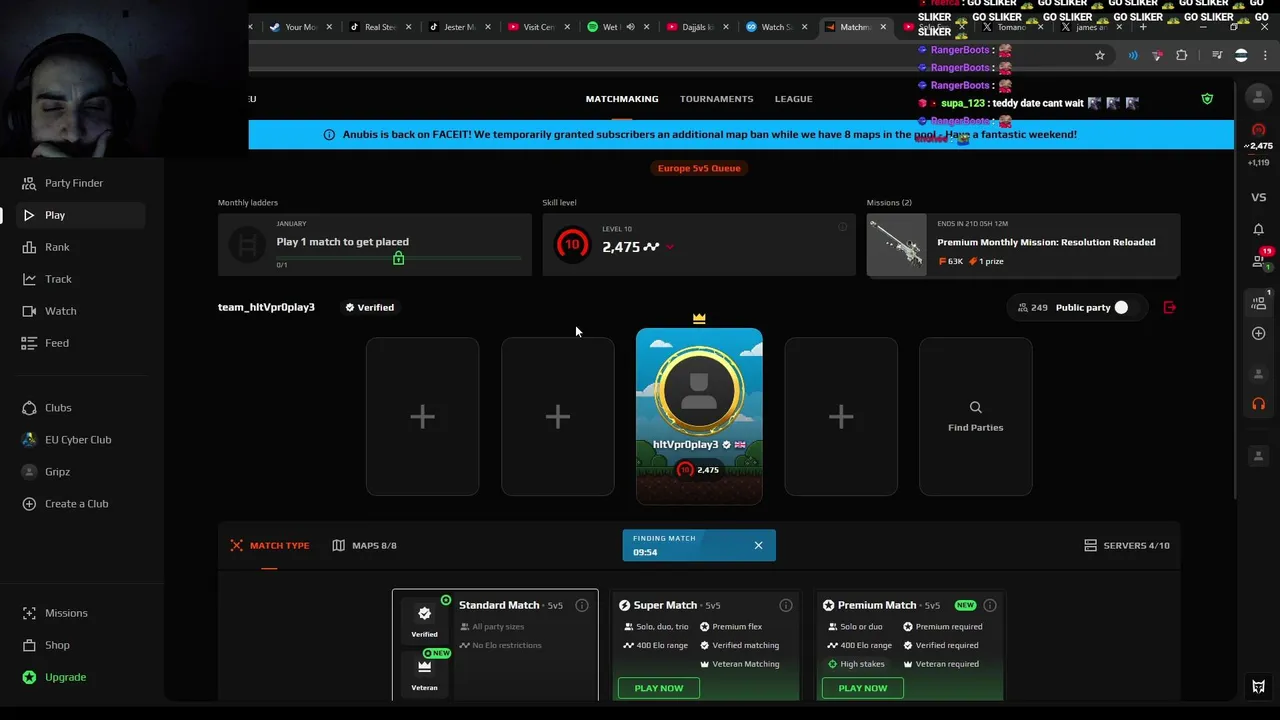Open friends list with 19 badge
Screen dimensions: 1280x720
pos(1260,260)
